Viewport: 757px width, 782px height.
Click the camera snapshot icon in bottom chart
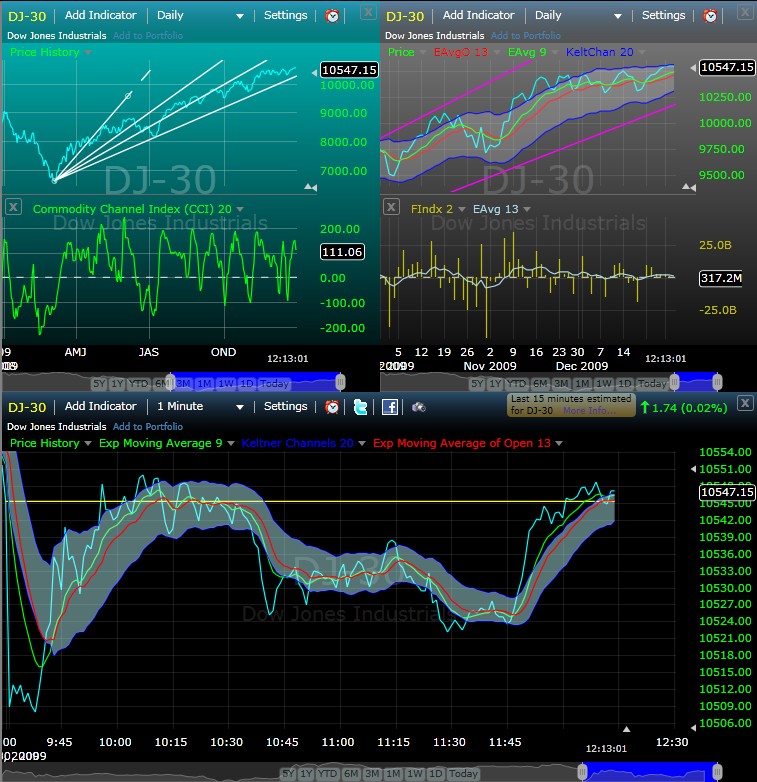coord(418,407)
